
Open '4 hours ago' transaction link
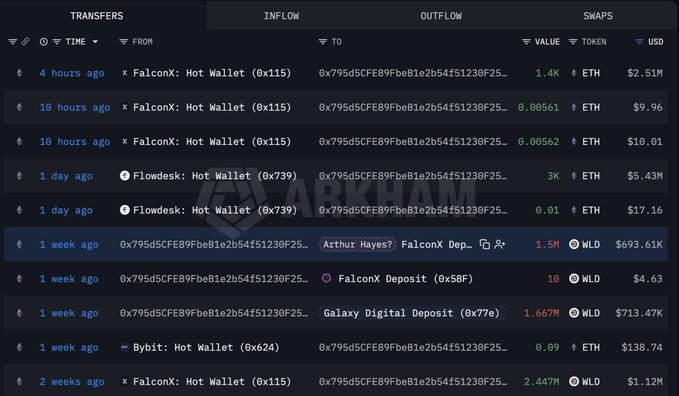72,73
